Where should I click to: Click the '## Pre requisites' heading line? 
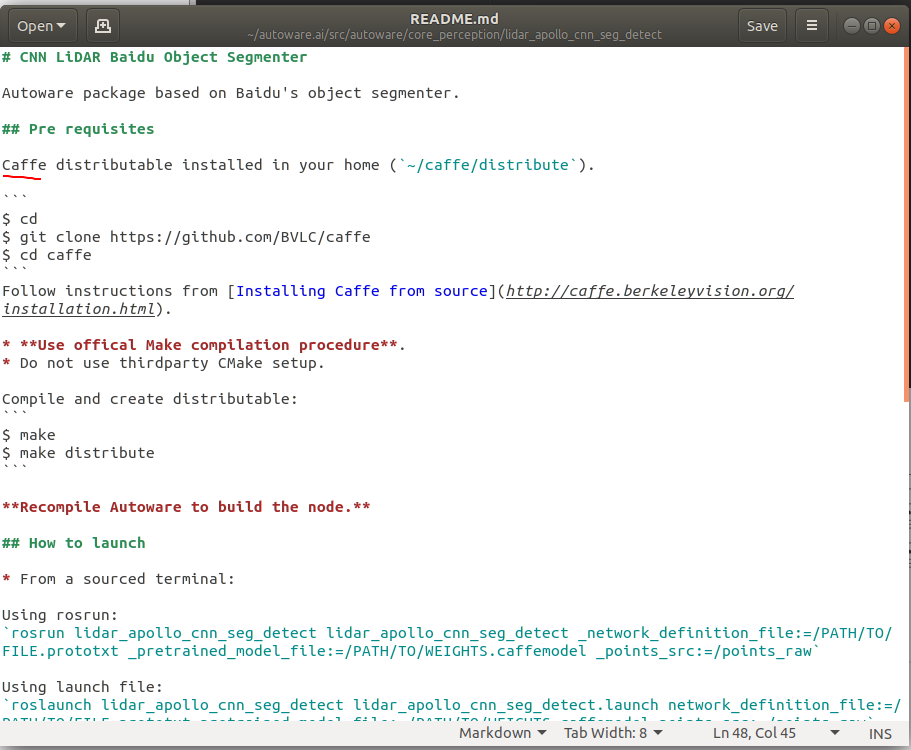point(78,129)
